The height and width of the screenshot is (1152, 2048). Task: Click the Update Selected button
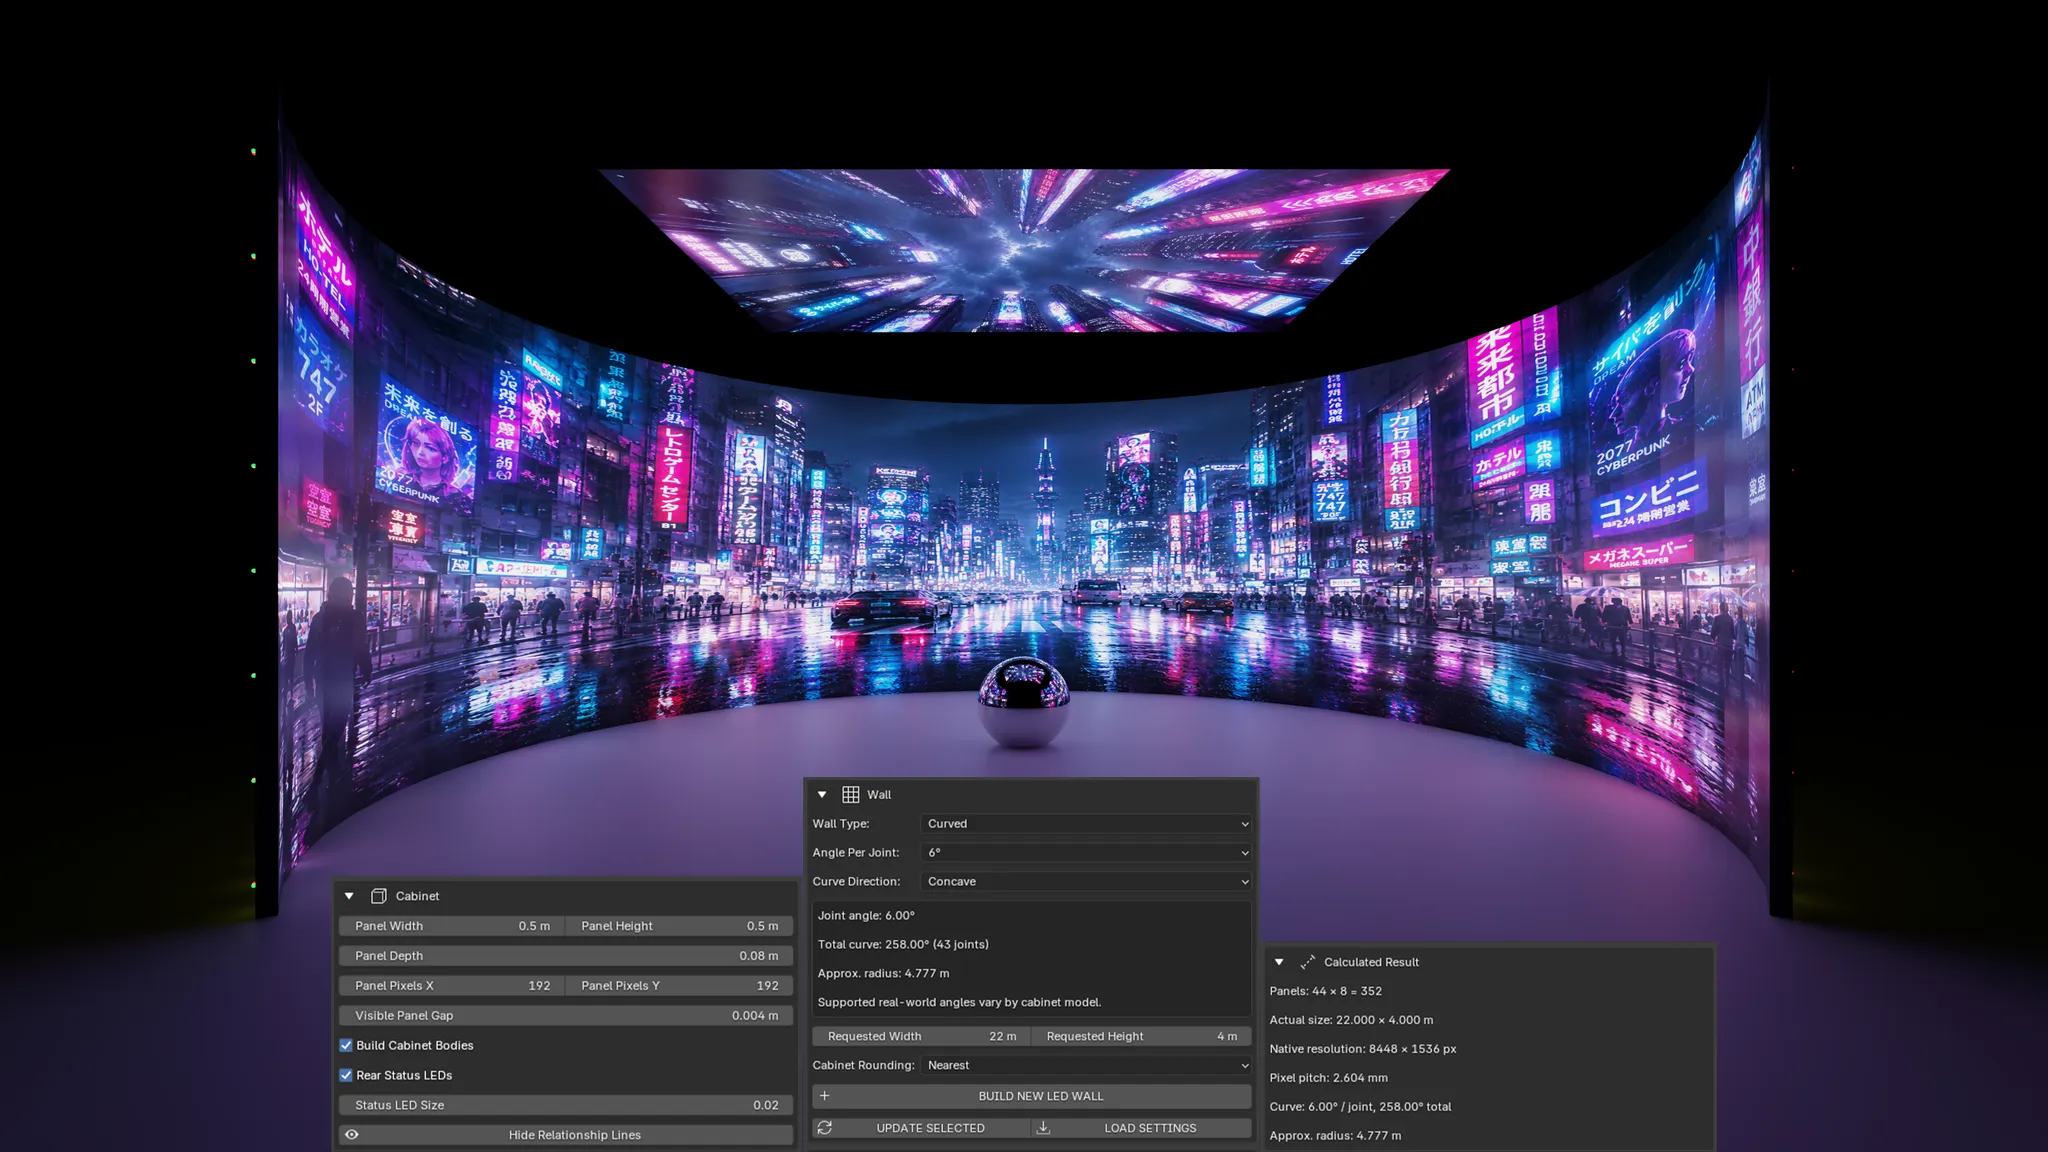click(921, 1128)
